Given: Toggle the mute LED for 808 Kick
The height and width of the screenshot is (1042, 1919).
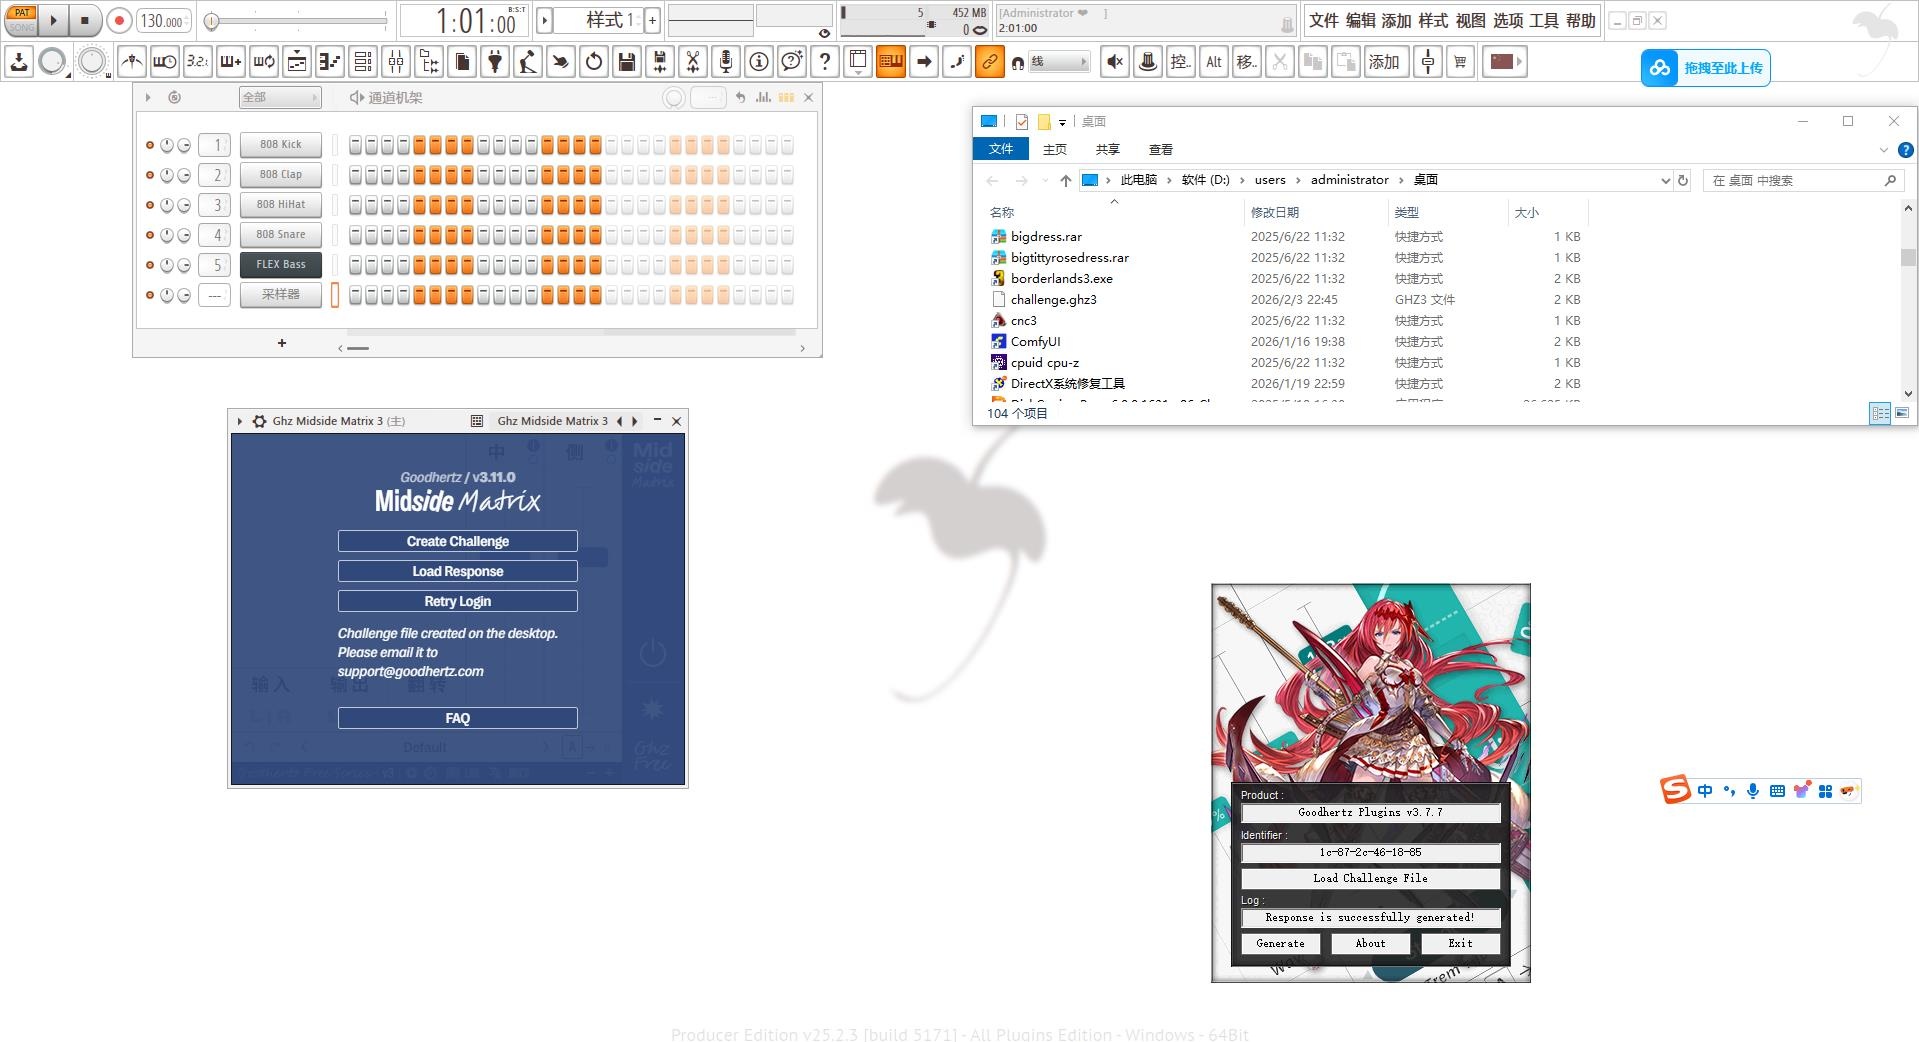Looking at the screenshot, I should click(150, 145).
